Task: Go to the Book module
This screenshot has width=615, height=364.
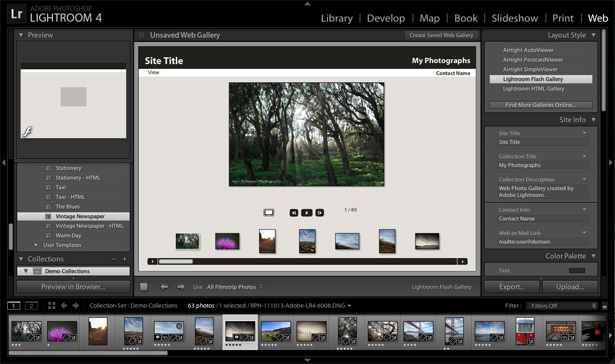Action: [466, 18]
